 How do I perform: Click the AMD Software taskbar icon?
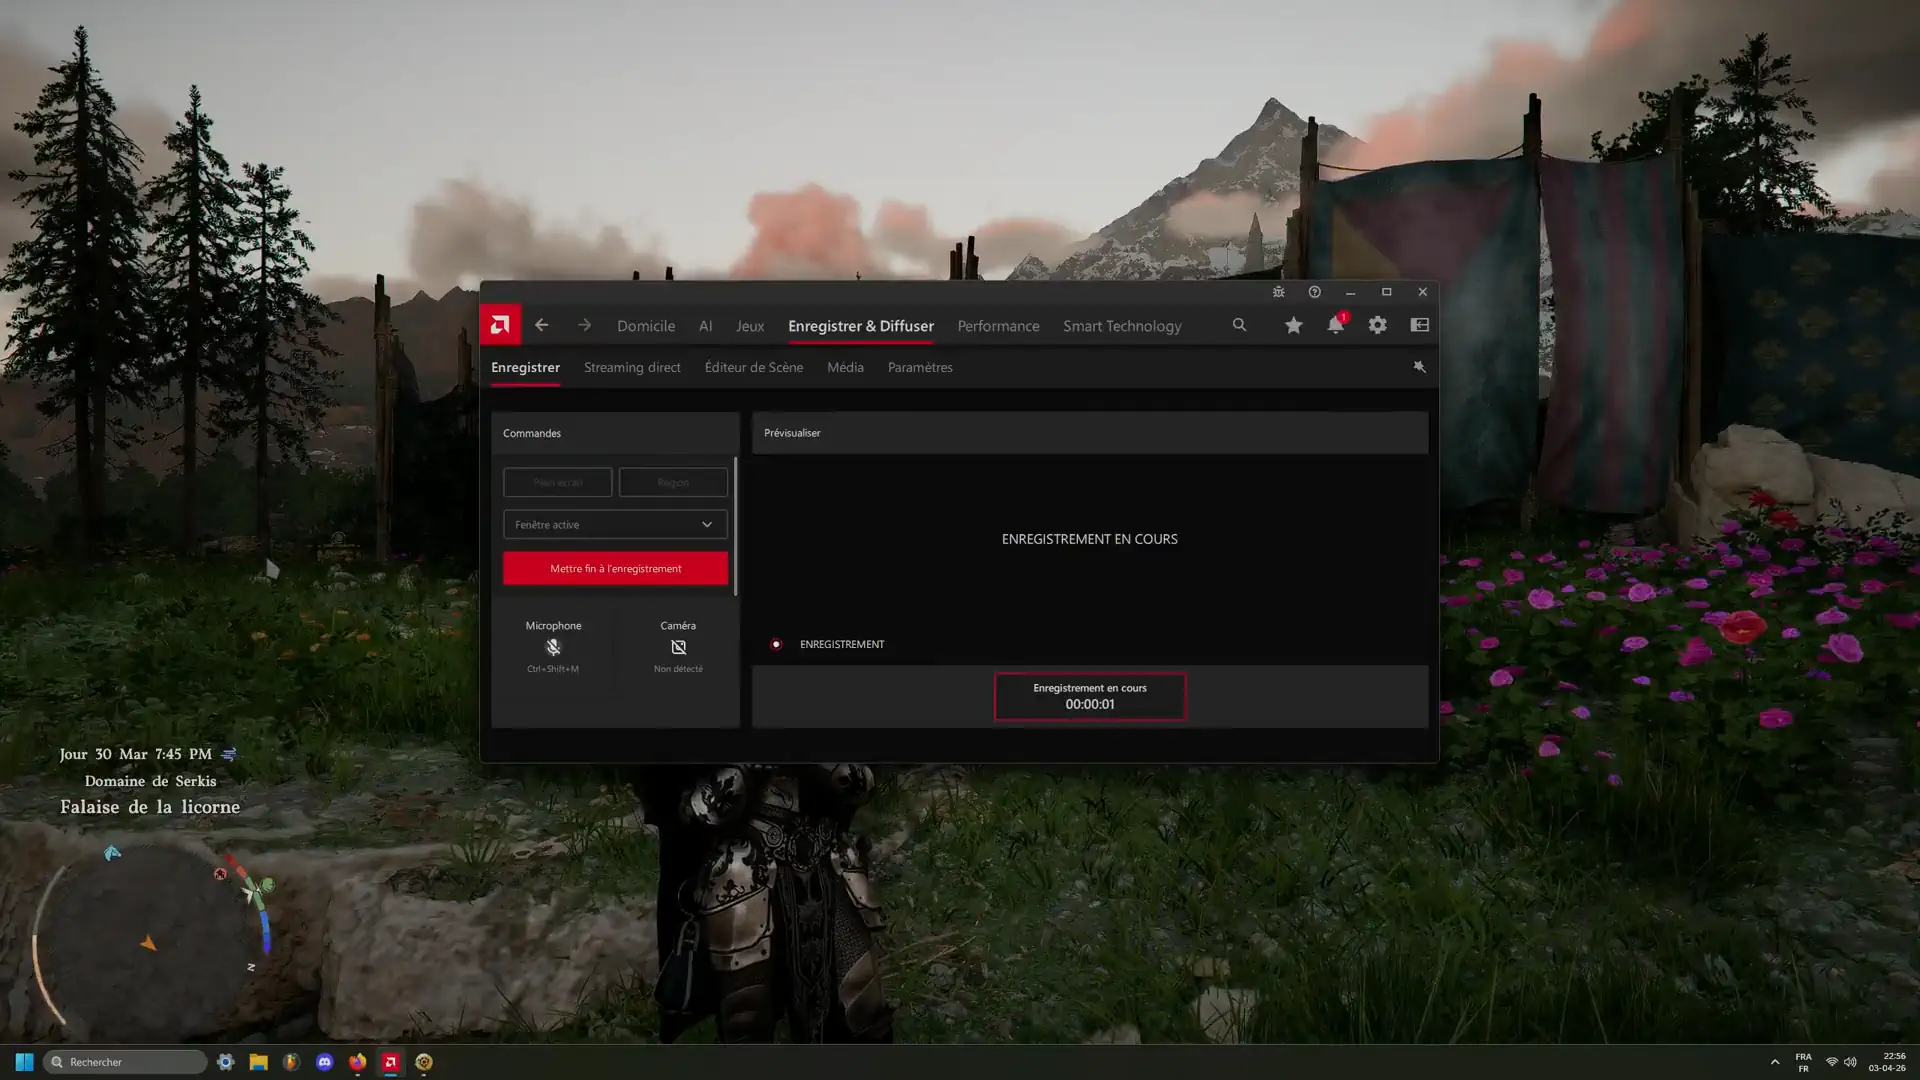pos(391,1062)
